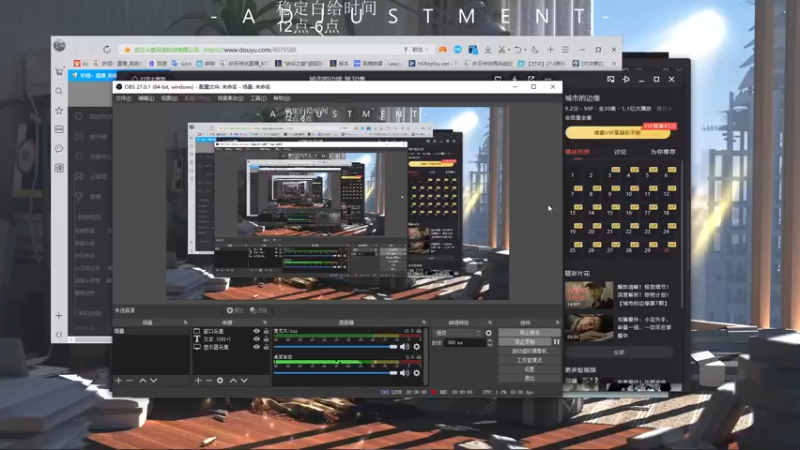This screenshot has width=800, height=450.
Task: Toggle visibility of the text (GDI+) source
Action: pyautogui.click(x=257, y=339)
